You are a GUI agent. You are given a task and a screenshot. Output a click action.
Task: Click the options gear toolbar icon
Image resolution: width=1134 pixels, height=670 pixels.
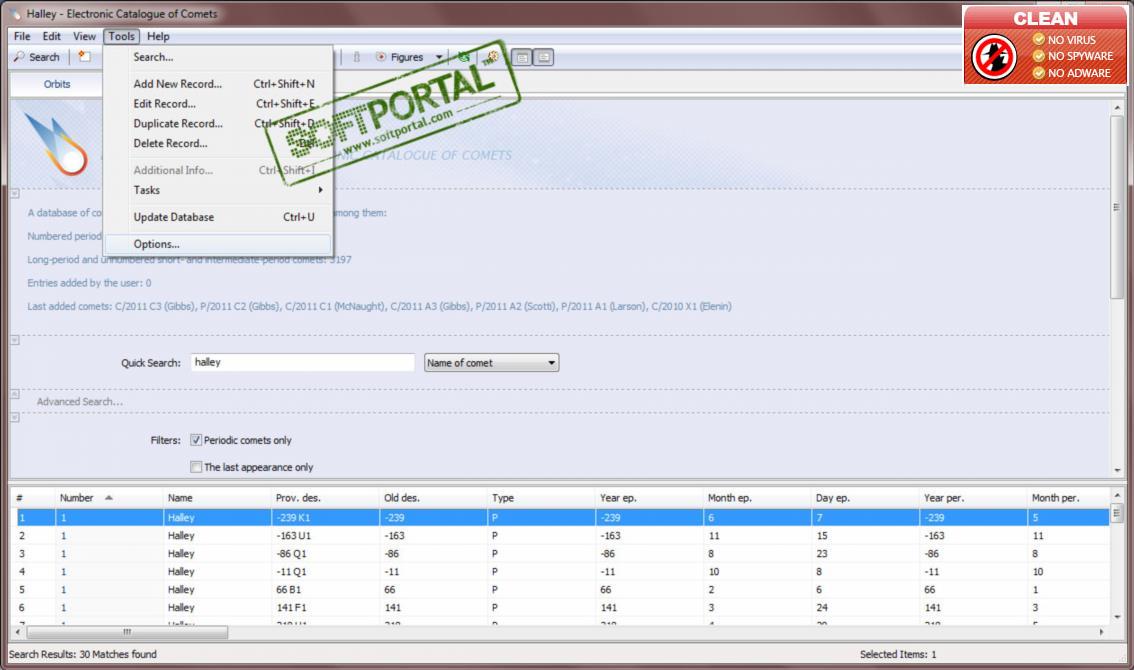(x=493, y=56)
